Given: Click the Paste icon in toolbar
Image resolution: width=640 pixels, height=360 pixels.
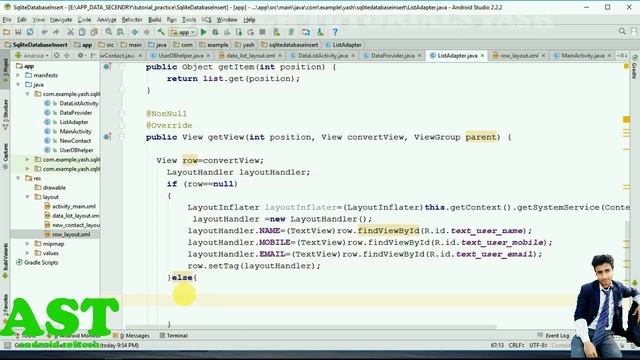Looking at the screenshot, I should (x=94, y=32).
